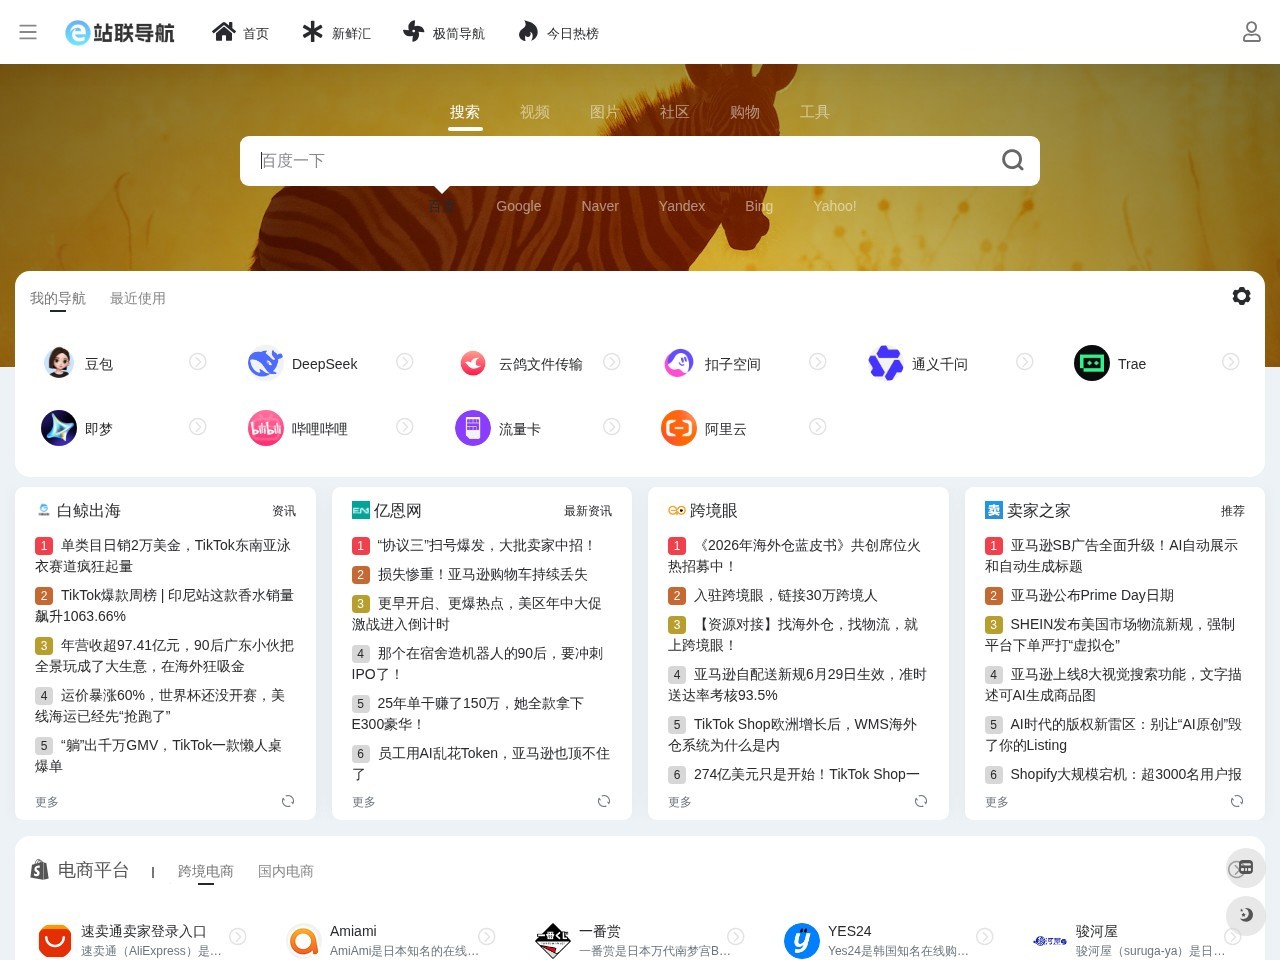The height and width of the screenshot is (960, 1280).
Task: Open the 骏河屋 site icon
Action: coord(1050,941)
